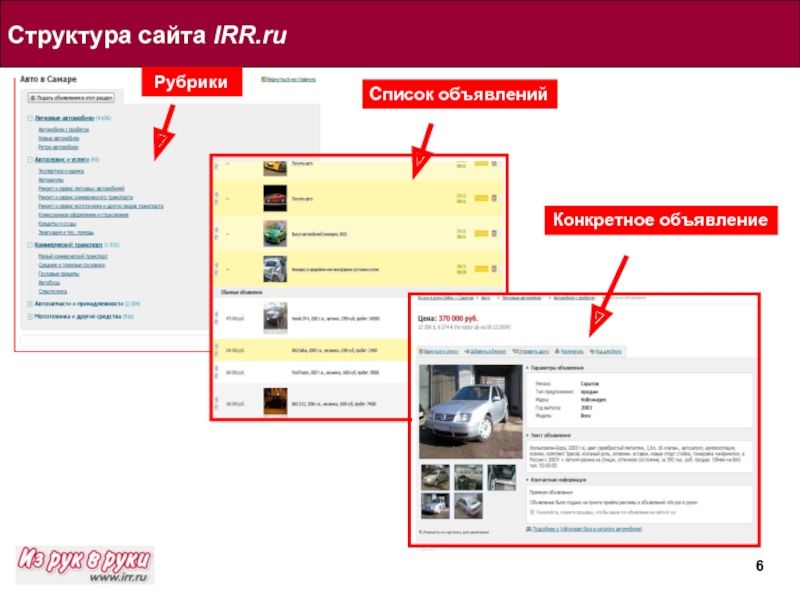Click the Отправить другу envelope icon
The height and width of the screenshot is (600, 800).
pos(515,352)
